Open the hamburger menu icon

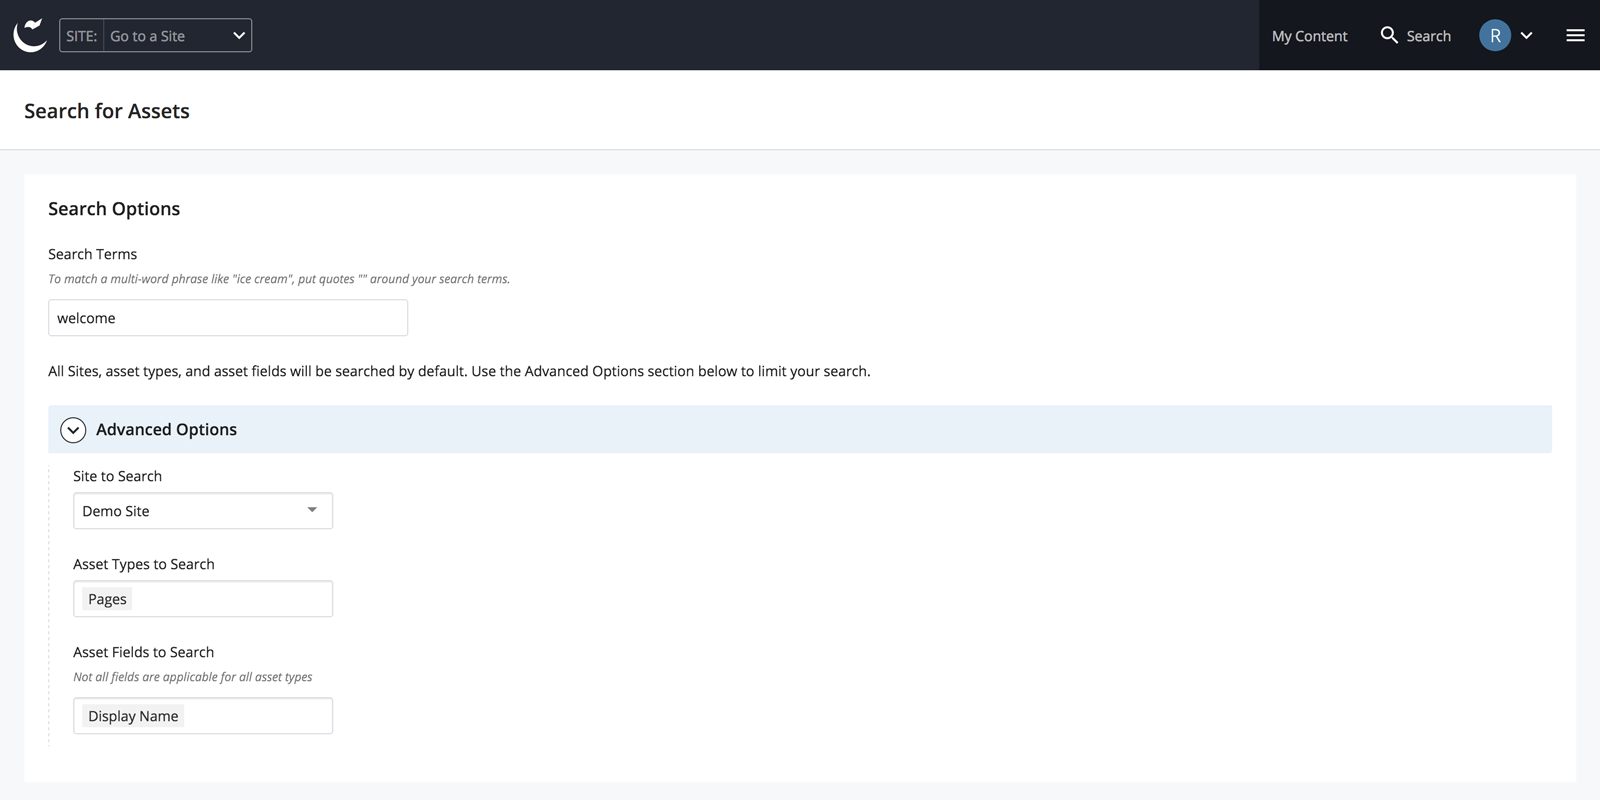tap(1575, 36)
